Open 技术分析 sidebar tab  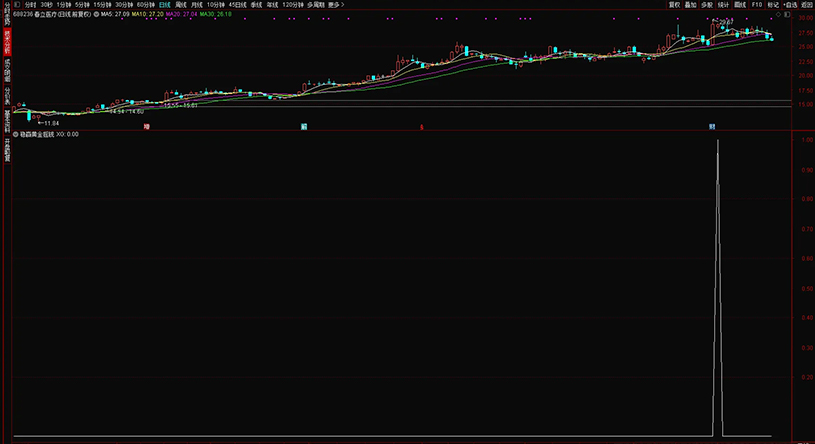[x=7, y=42]
